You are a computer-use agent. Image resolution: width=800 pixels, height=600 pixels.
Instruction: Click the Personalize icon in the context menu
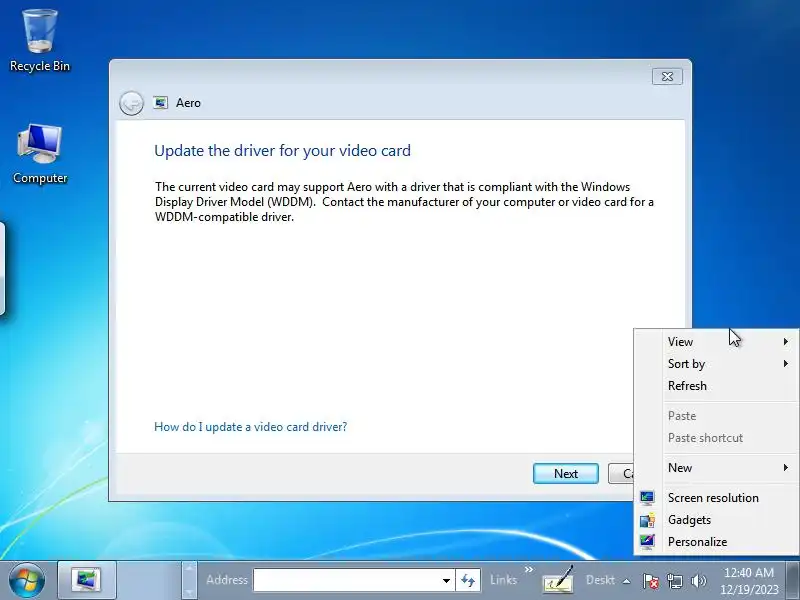pyautogui.click(x=647, y=542)
